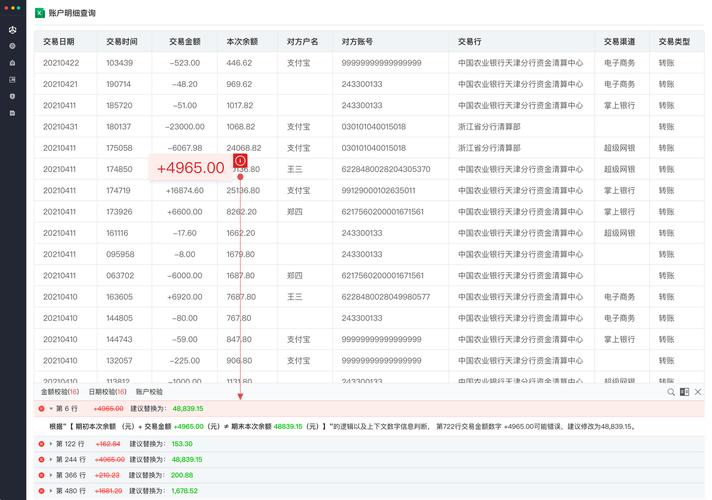Click the 账户明细查询 title text
The height and width of the screenshot is (500, 712).
pos(72,13)
